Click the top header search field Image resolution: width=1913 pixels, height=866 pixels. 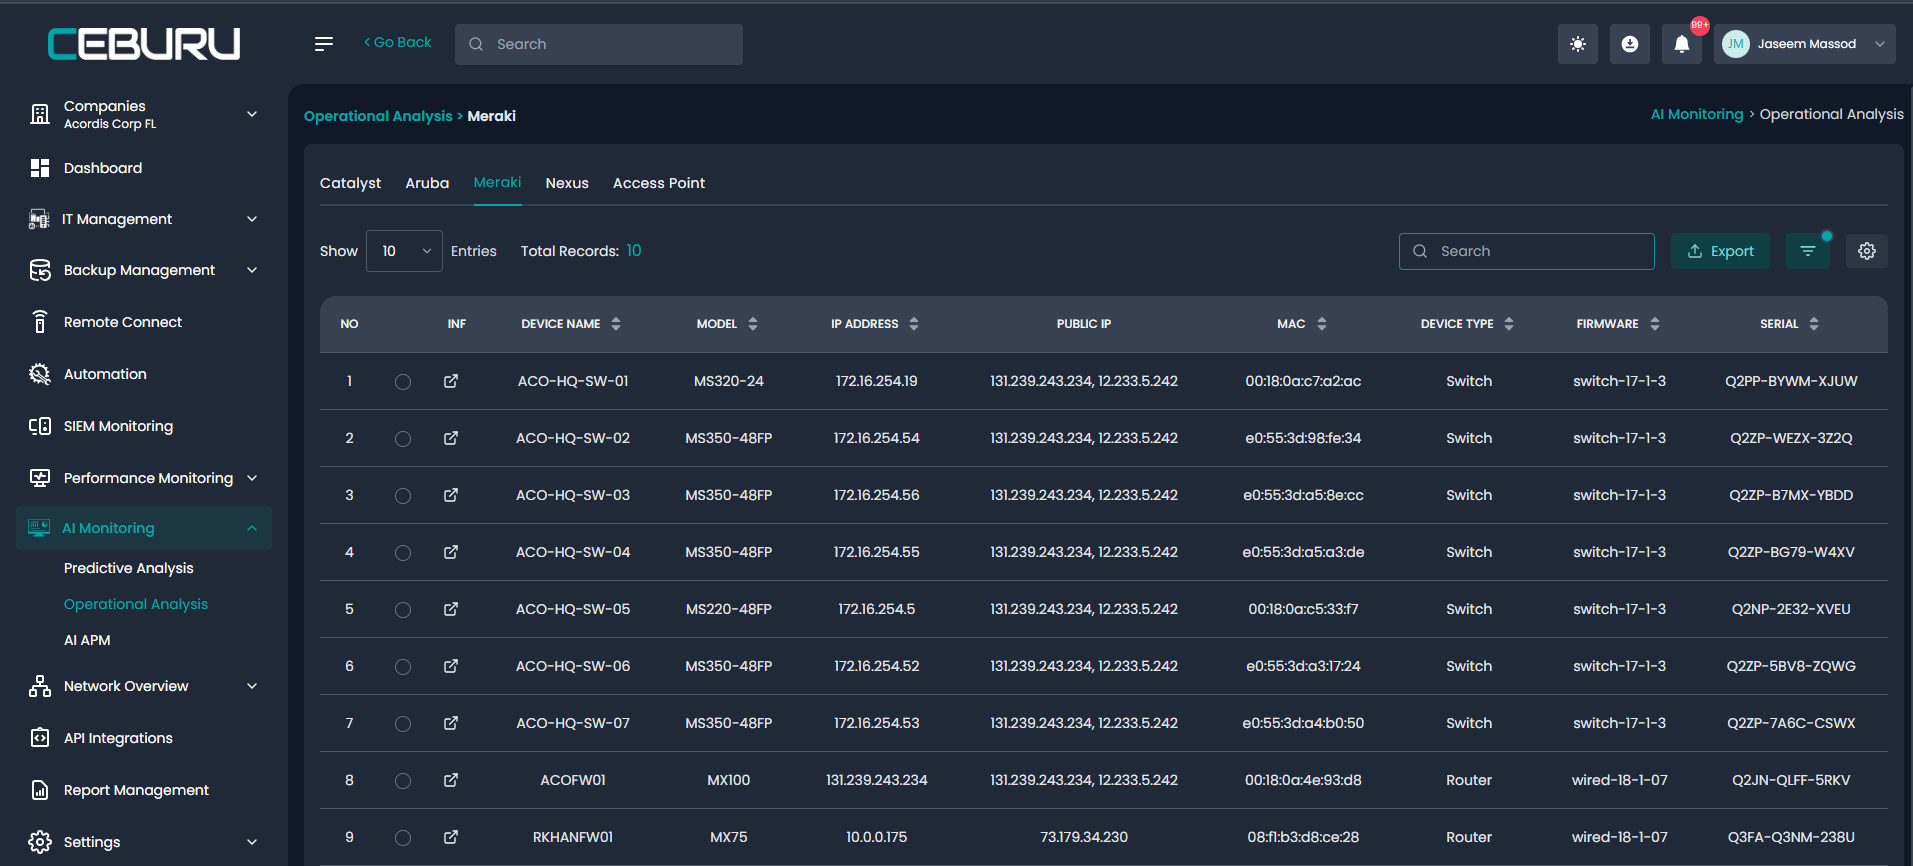[x=599, y=44]
